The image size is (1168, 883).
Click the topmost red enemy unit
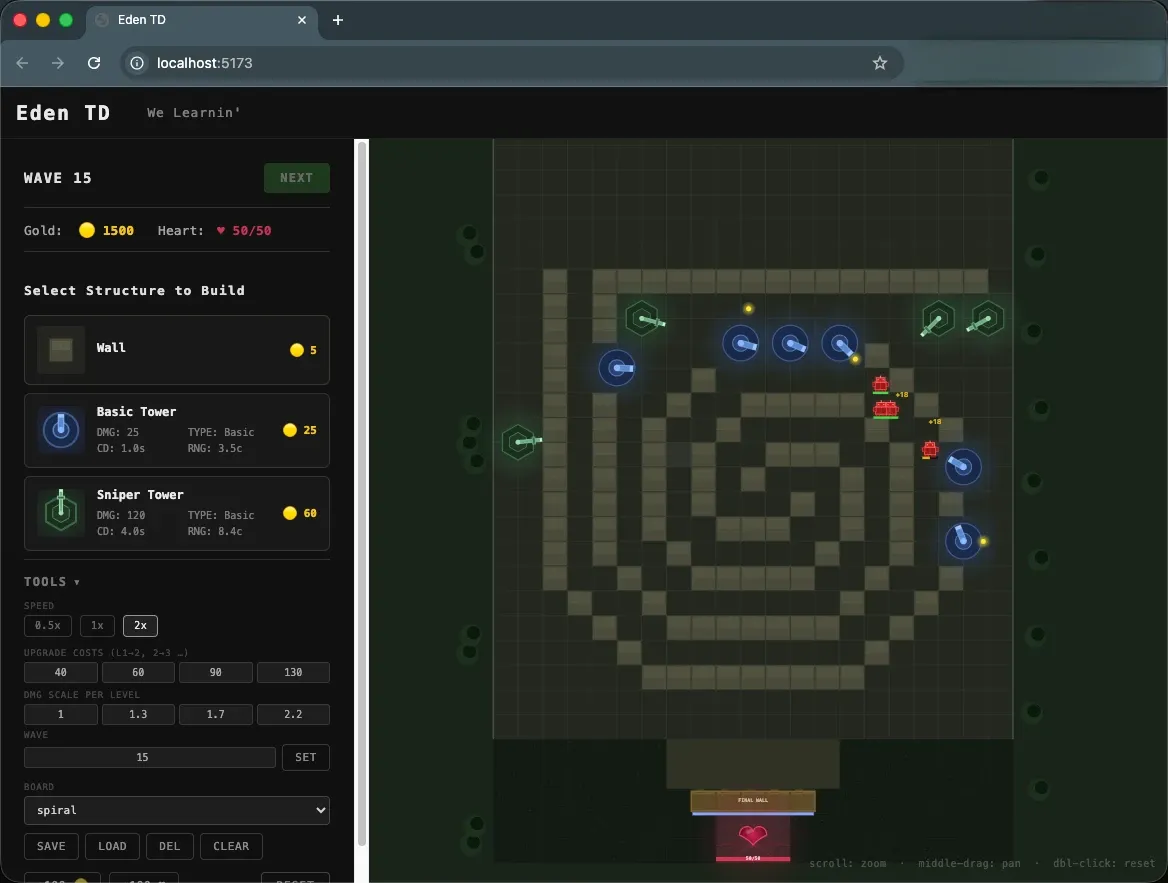pyautogui.click(x=880, y=384)
